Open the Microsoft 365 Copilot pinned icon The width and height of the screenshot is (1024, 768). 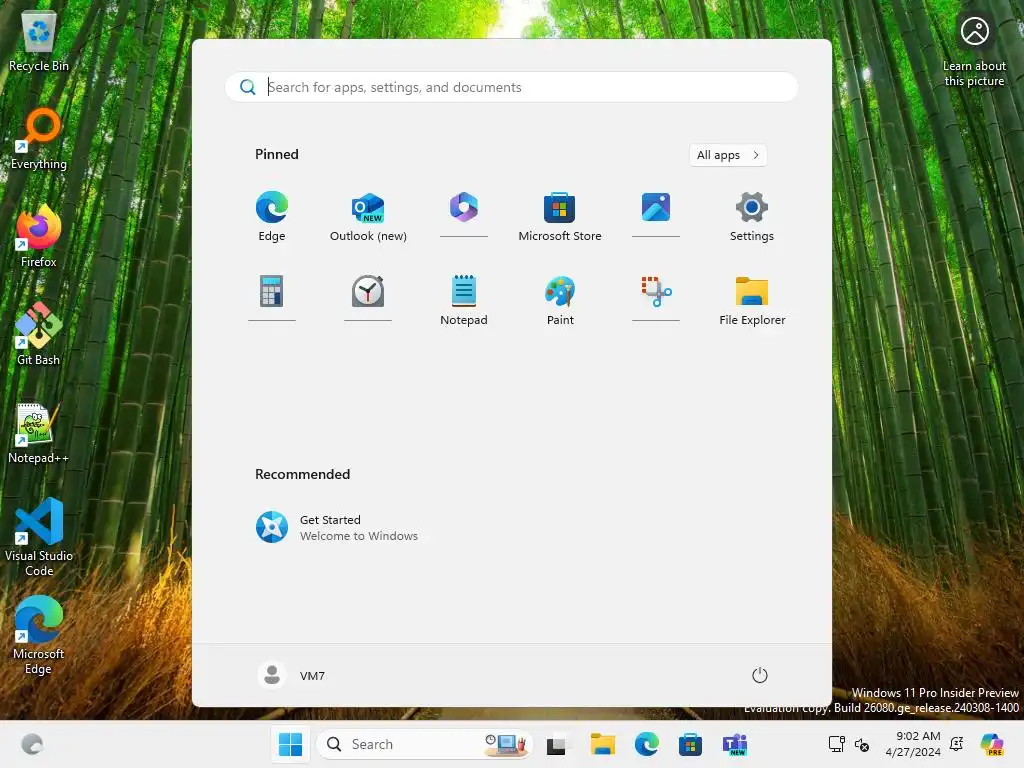point(464,214)
